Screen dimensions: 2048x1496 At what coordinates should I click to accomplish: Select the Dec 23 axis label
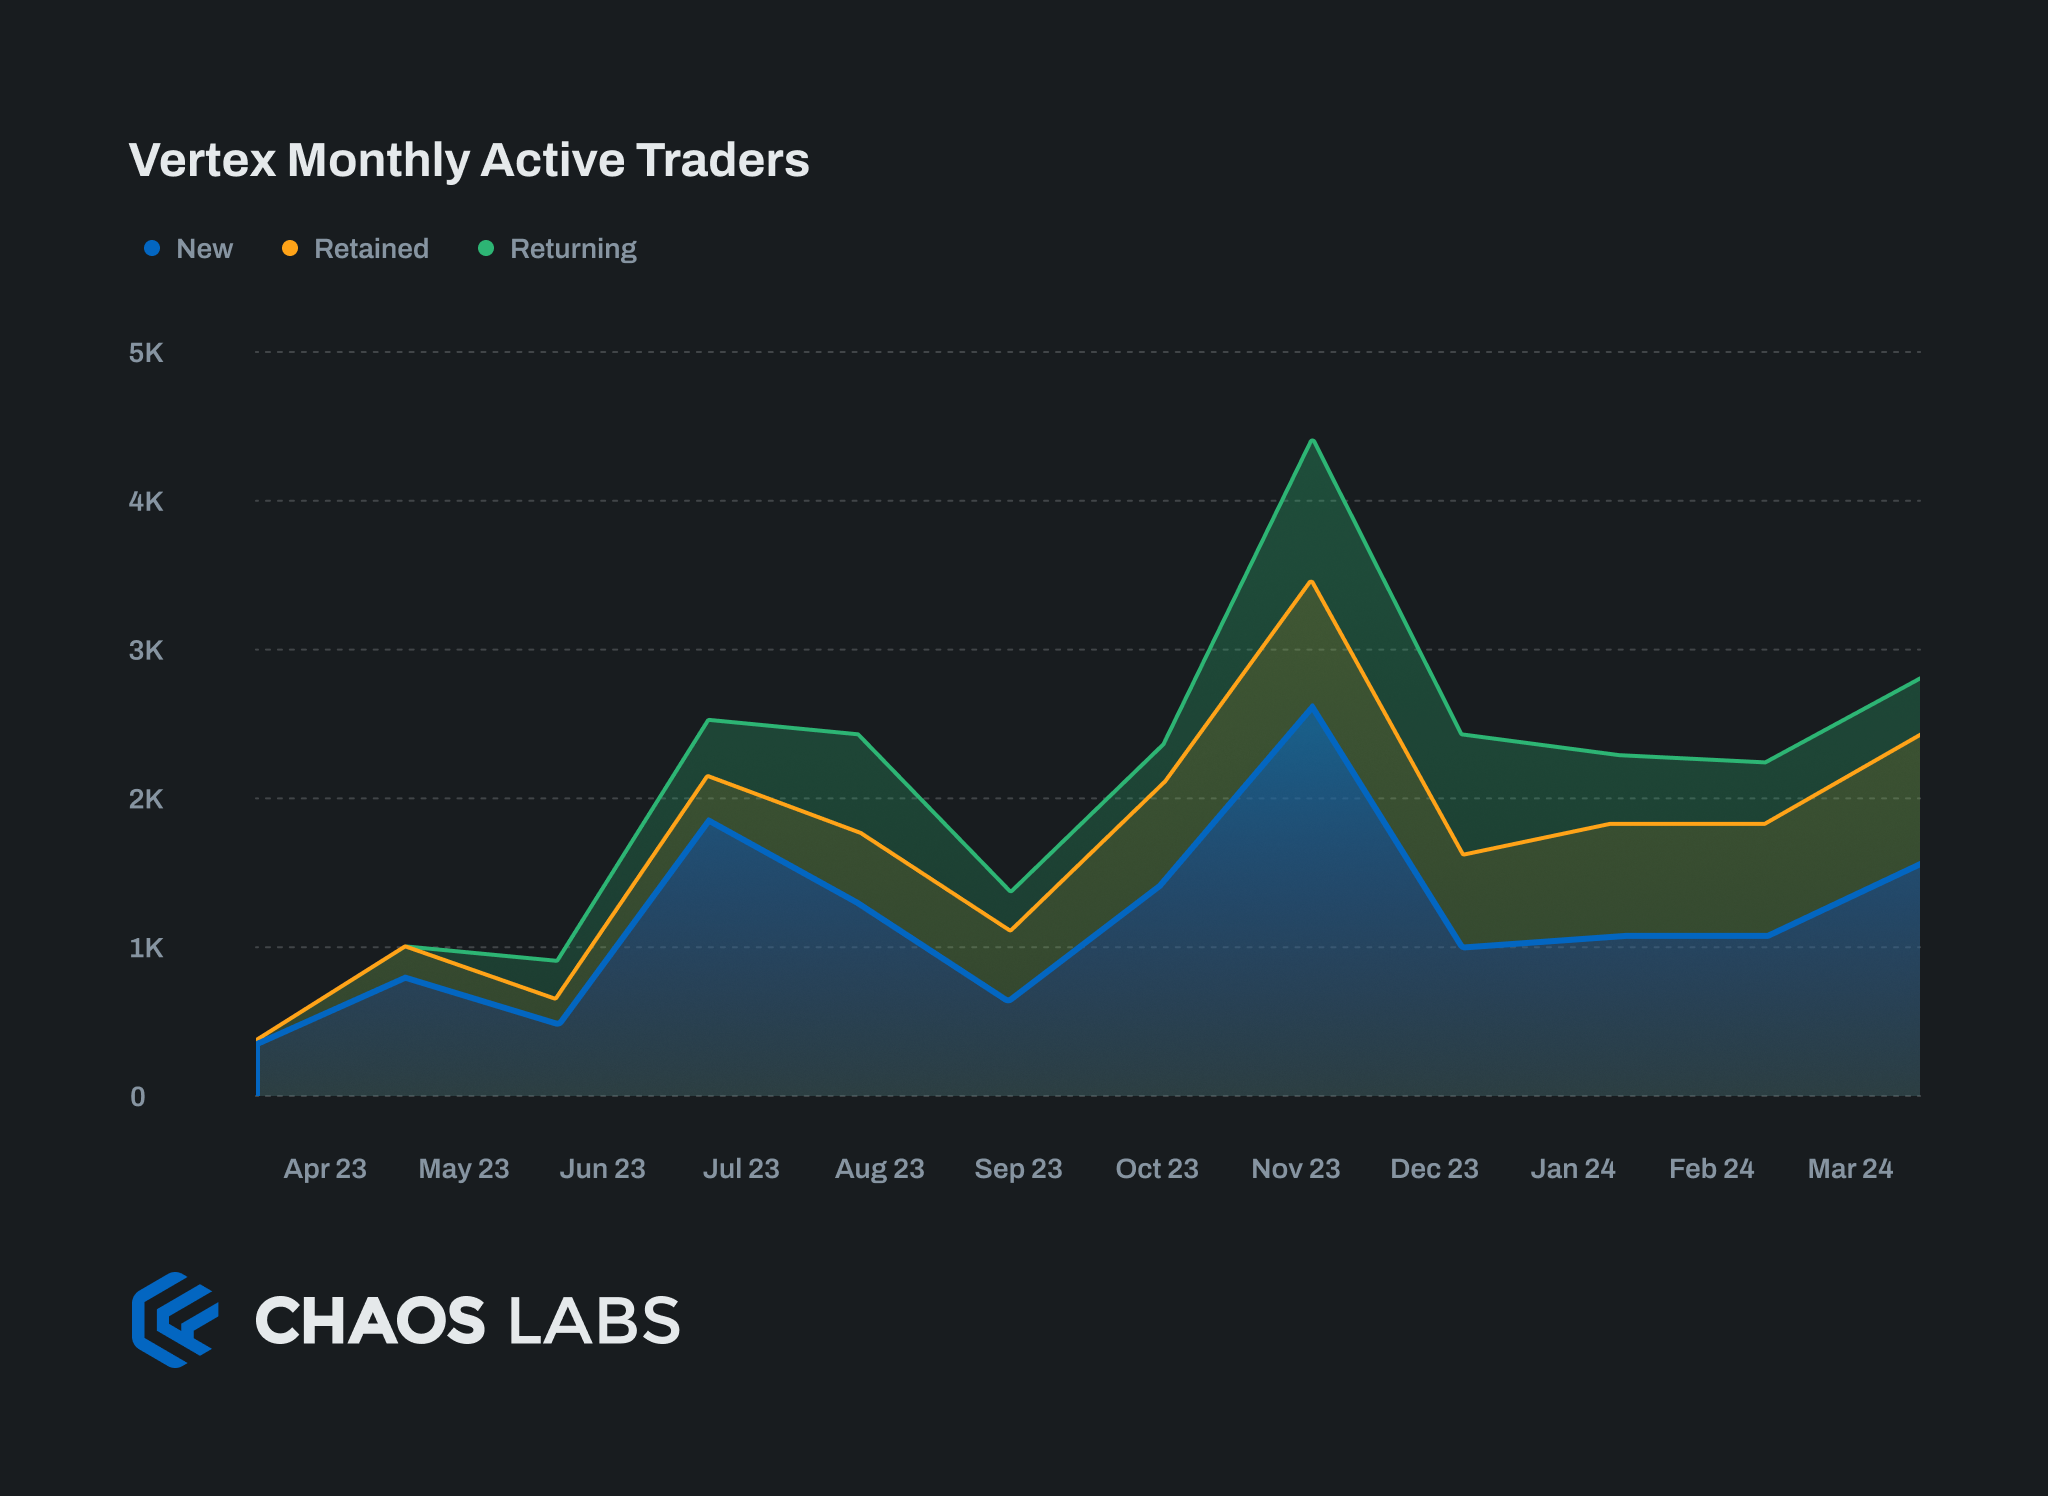pos(1434,1168)
